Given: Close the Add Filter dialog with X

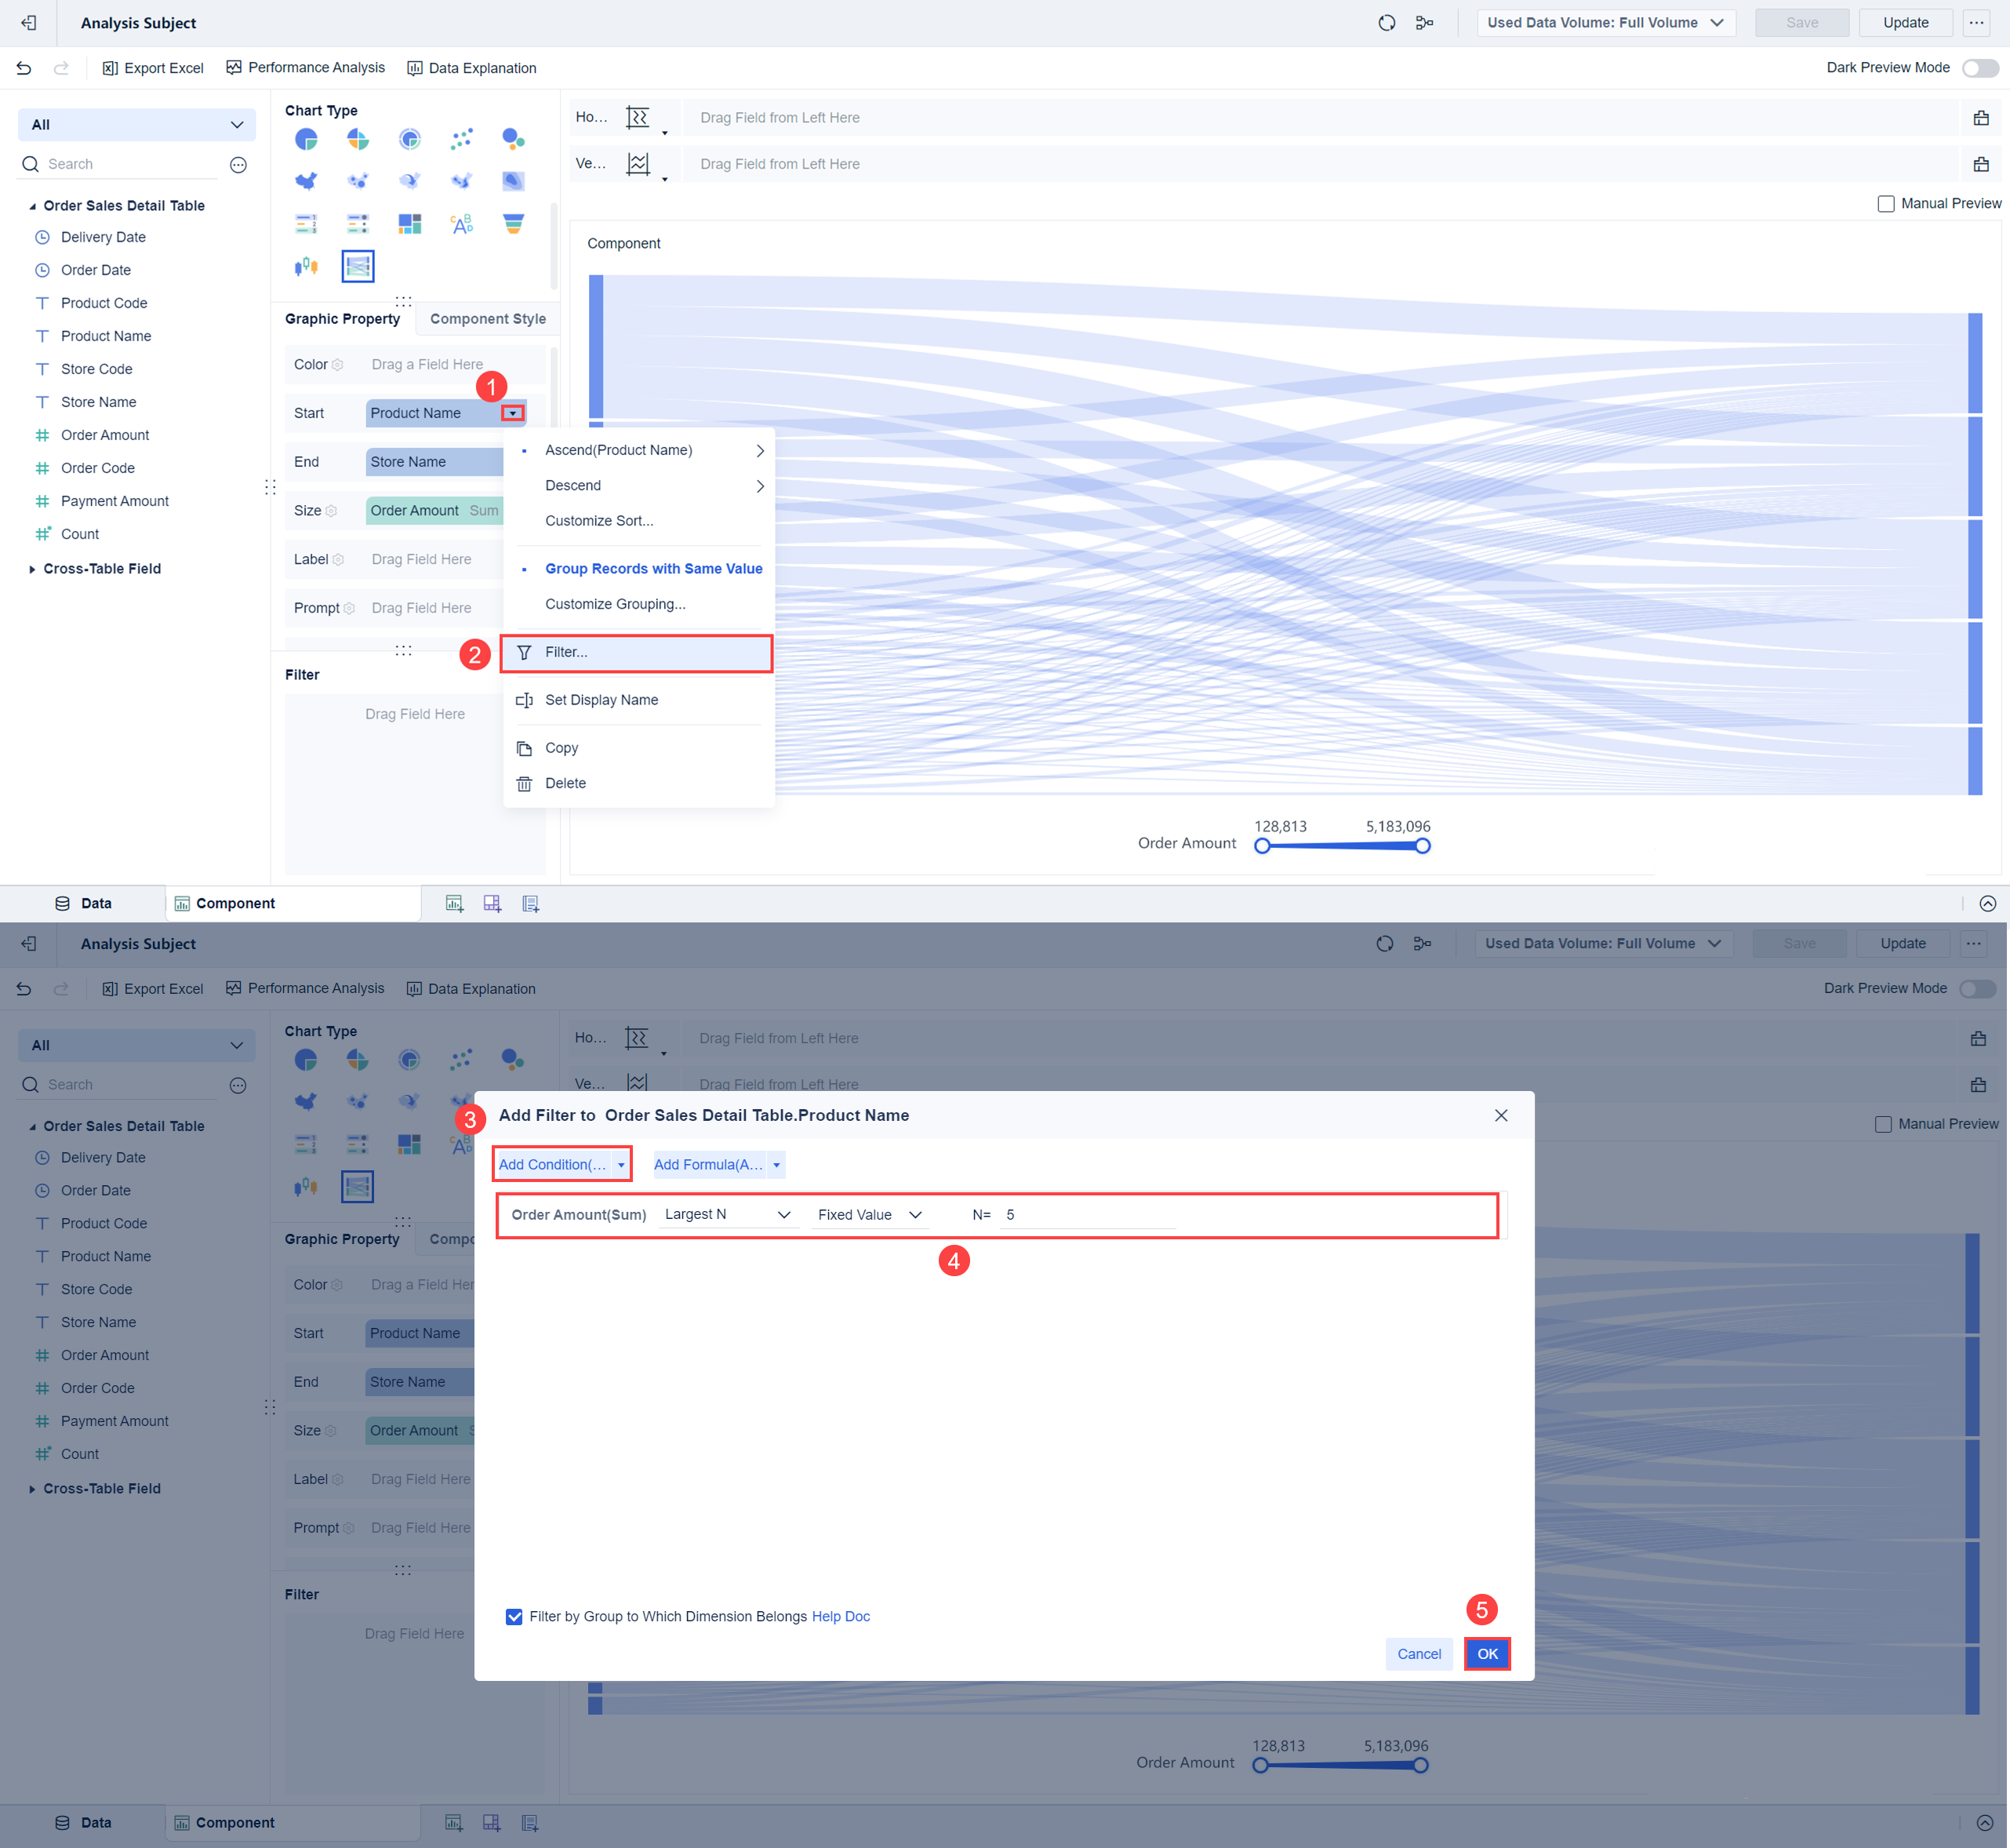Looking at the screenshot, I should tap(1500, 1116).
